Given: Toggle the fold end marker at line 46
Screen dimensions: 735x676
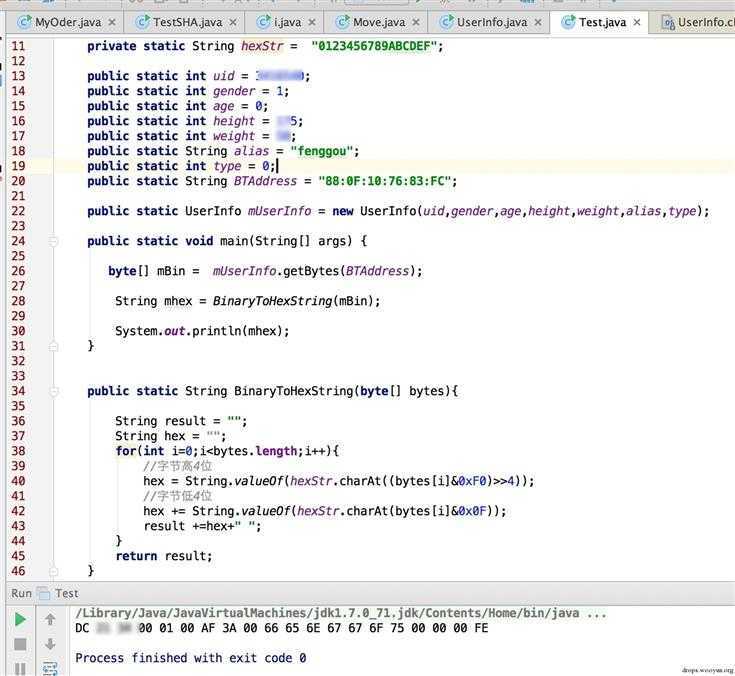Looking at the screenshot, I should [x=53, y=571].
